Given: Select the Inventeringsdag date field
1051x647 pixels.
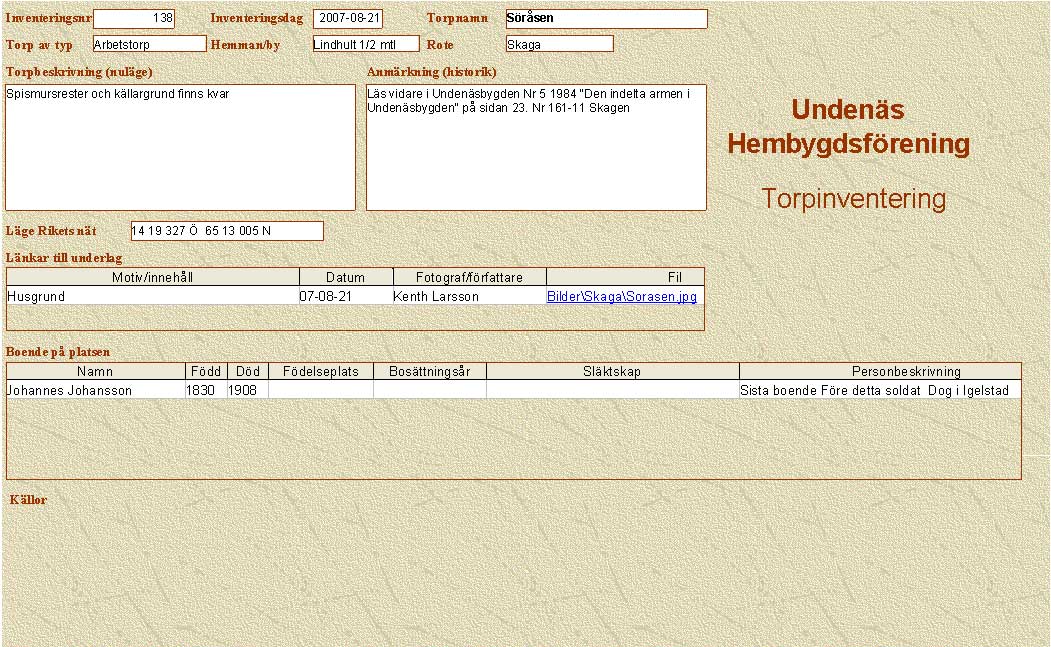Looking at the screenshot, I should 348,19.
